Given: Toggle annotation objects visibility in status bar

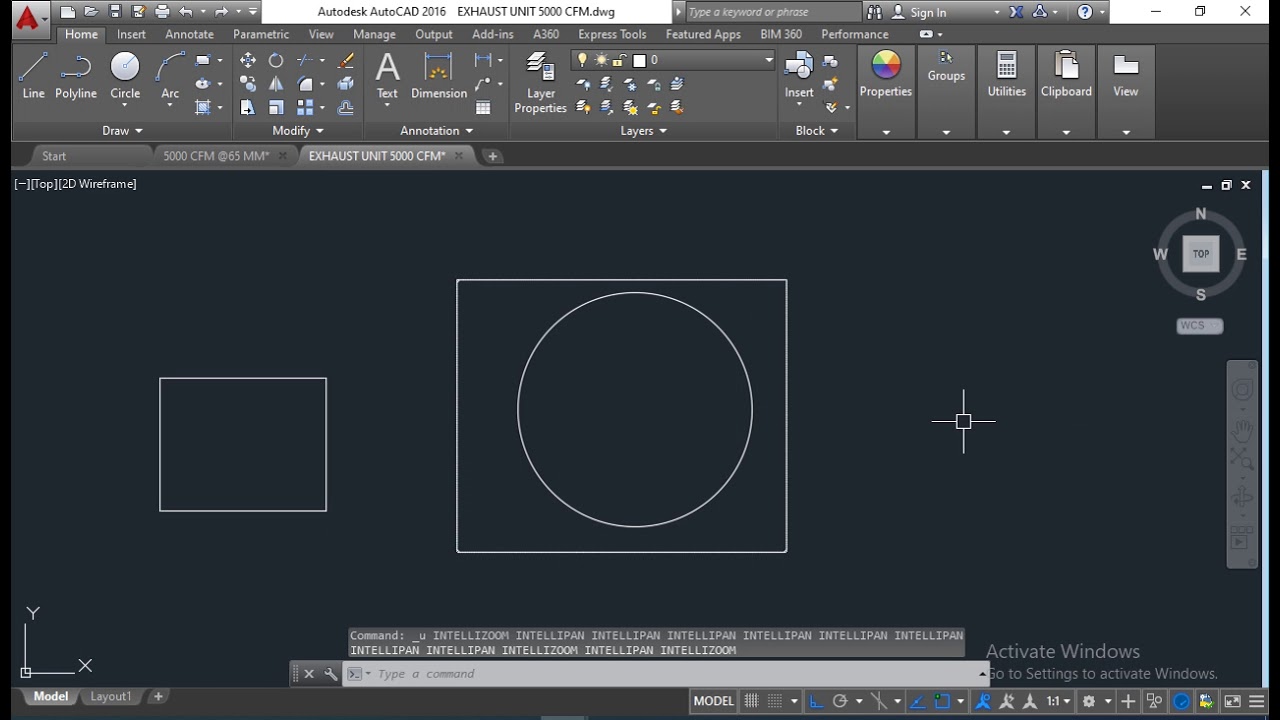Looking at the screenshot, I should 983,701.
